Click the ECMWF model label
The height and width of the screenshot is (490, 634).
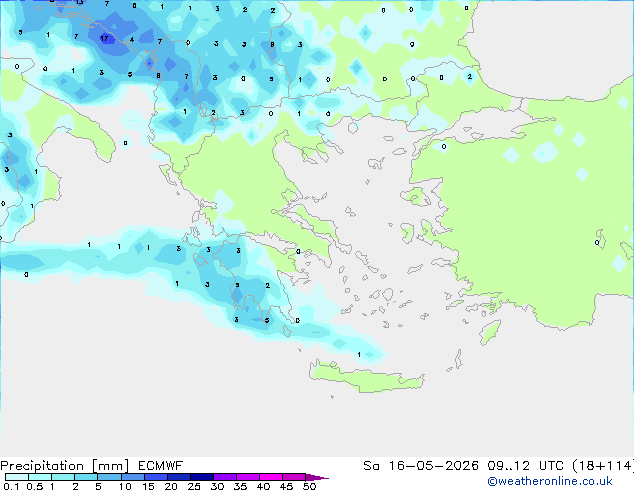pyautogui.click(x=161, y=466)
